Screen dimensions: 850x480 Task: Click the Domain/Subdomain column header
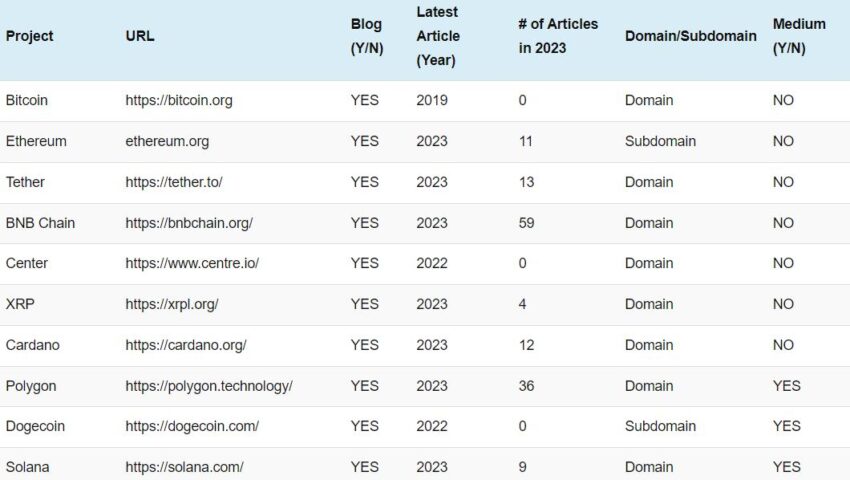(x=690, y=36)
